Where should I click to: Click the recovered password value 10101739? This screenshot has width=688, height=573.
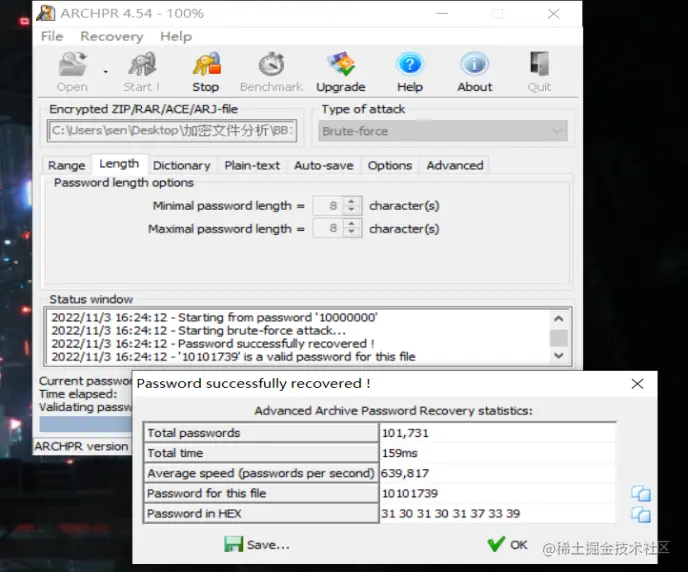(x=410, y=494)
